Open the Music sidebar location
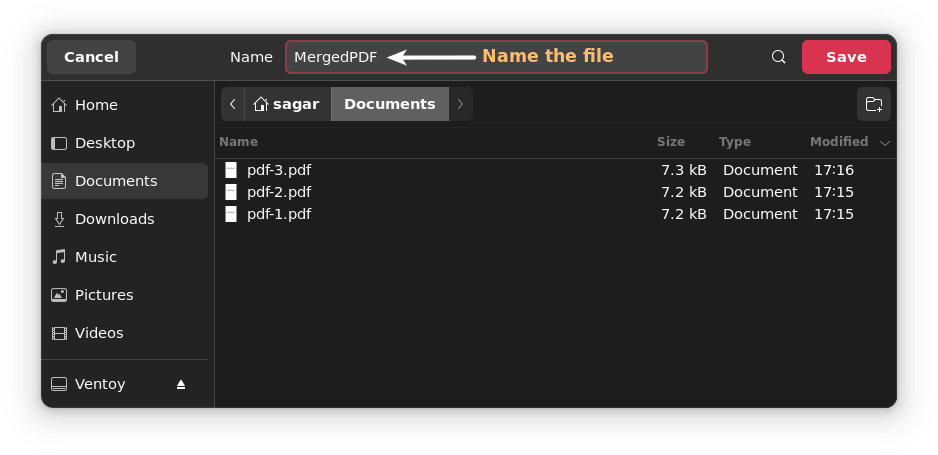Viewport: 938px width, 455px height. 96,257
